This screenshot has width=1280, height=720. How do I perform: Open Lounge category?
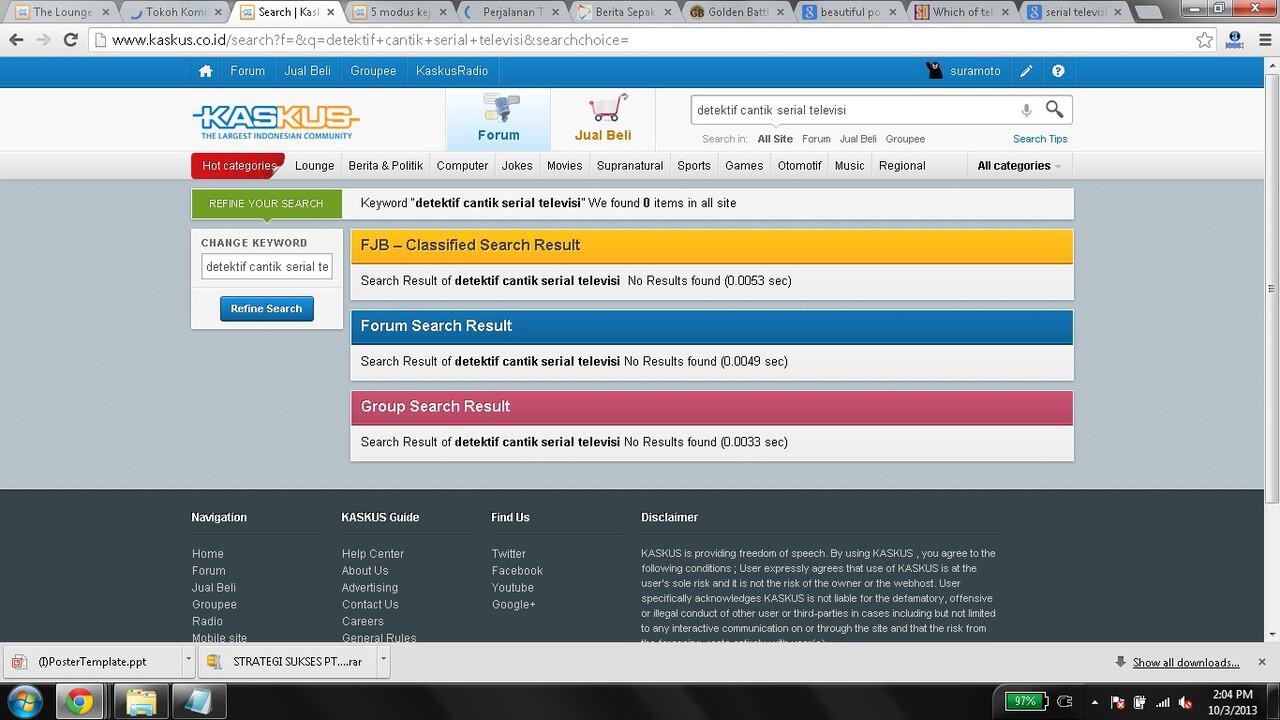[x=315, y=166]
